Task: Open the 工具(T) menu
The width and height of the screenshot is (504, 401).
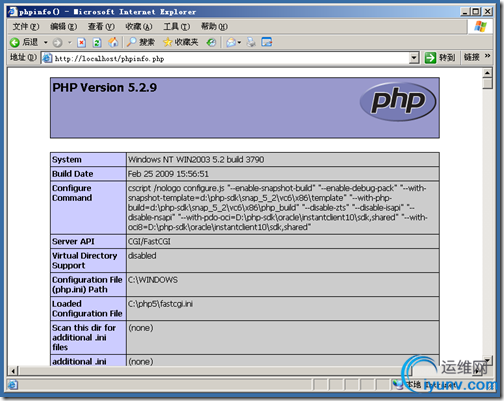Action: [x=176, y=26]
